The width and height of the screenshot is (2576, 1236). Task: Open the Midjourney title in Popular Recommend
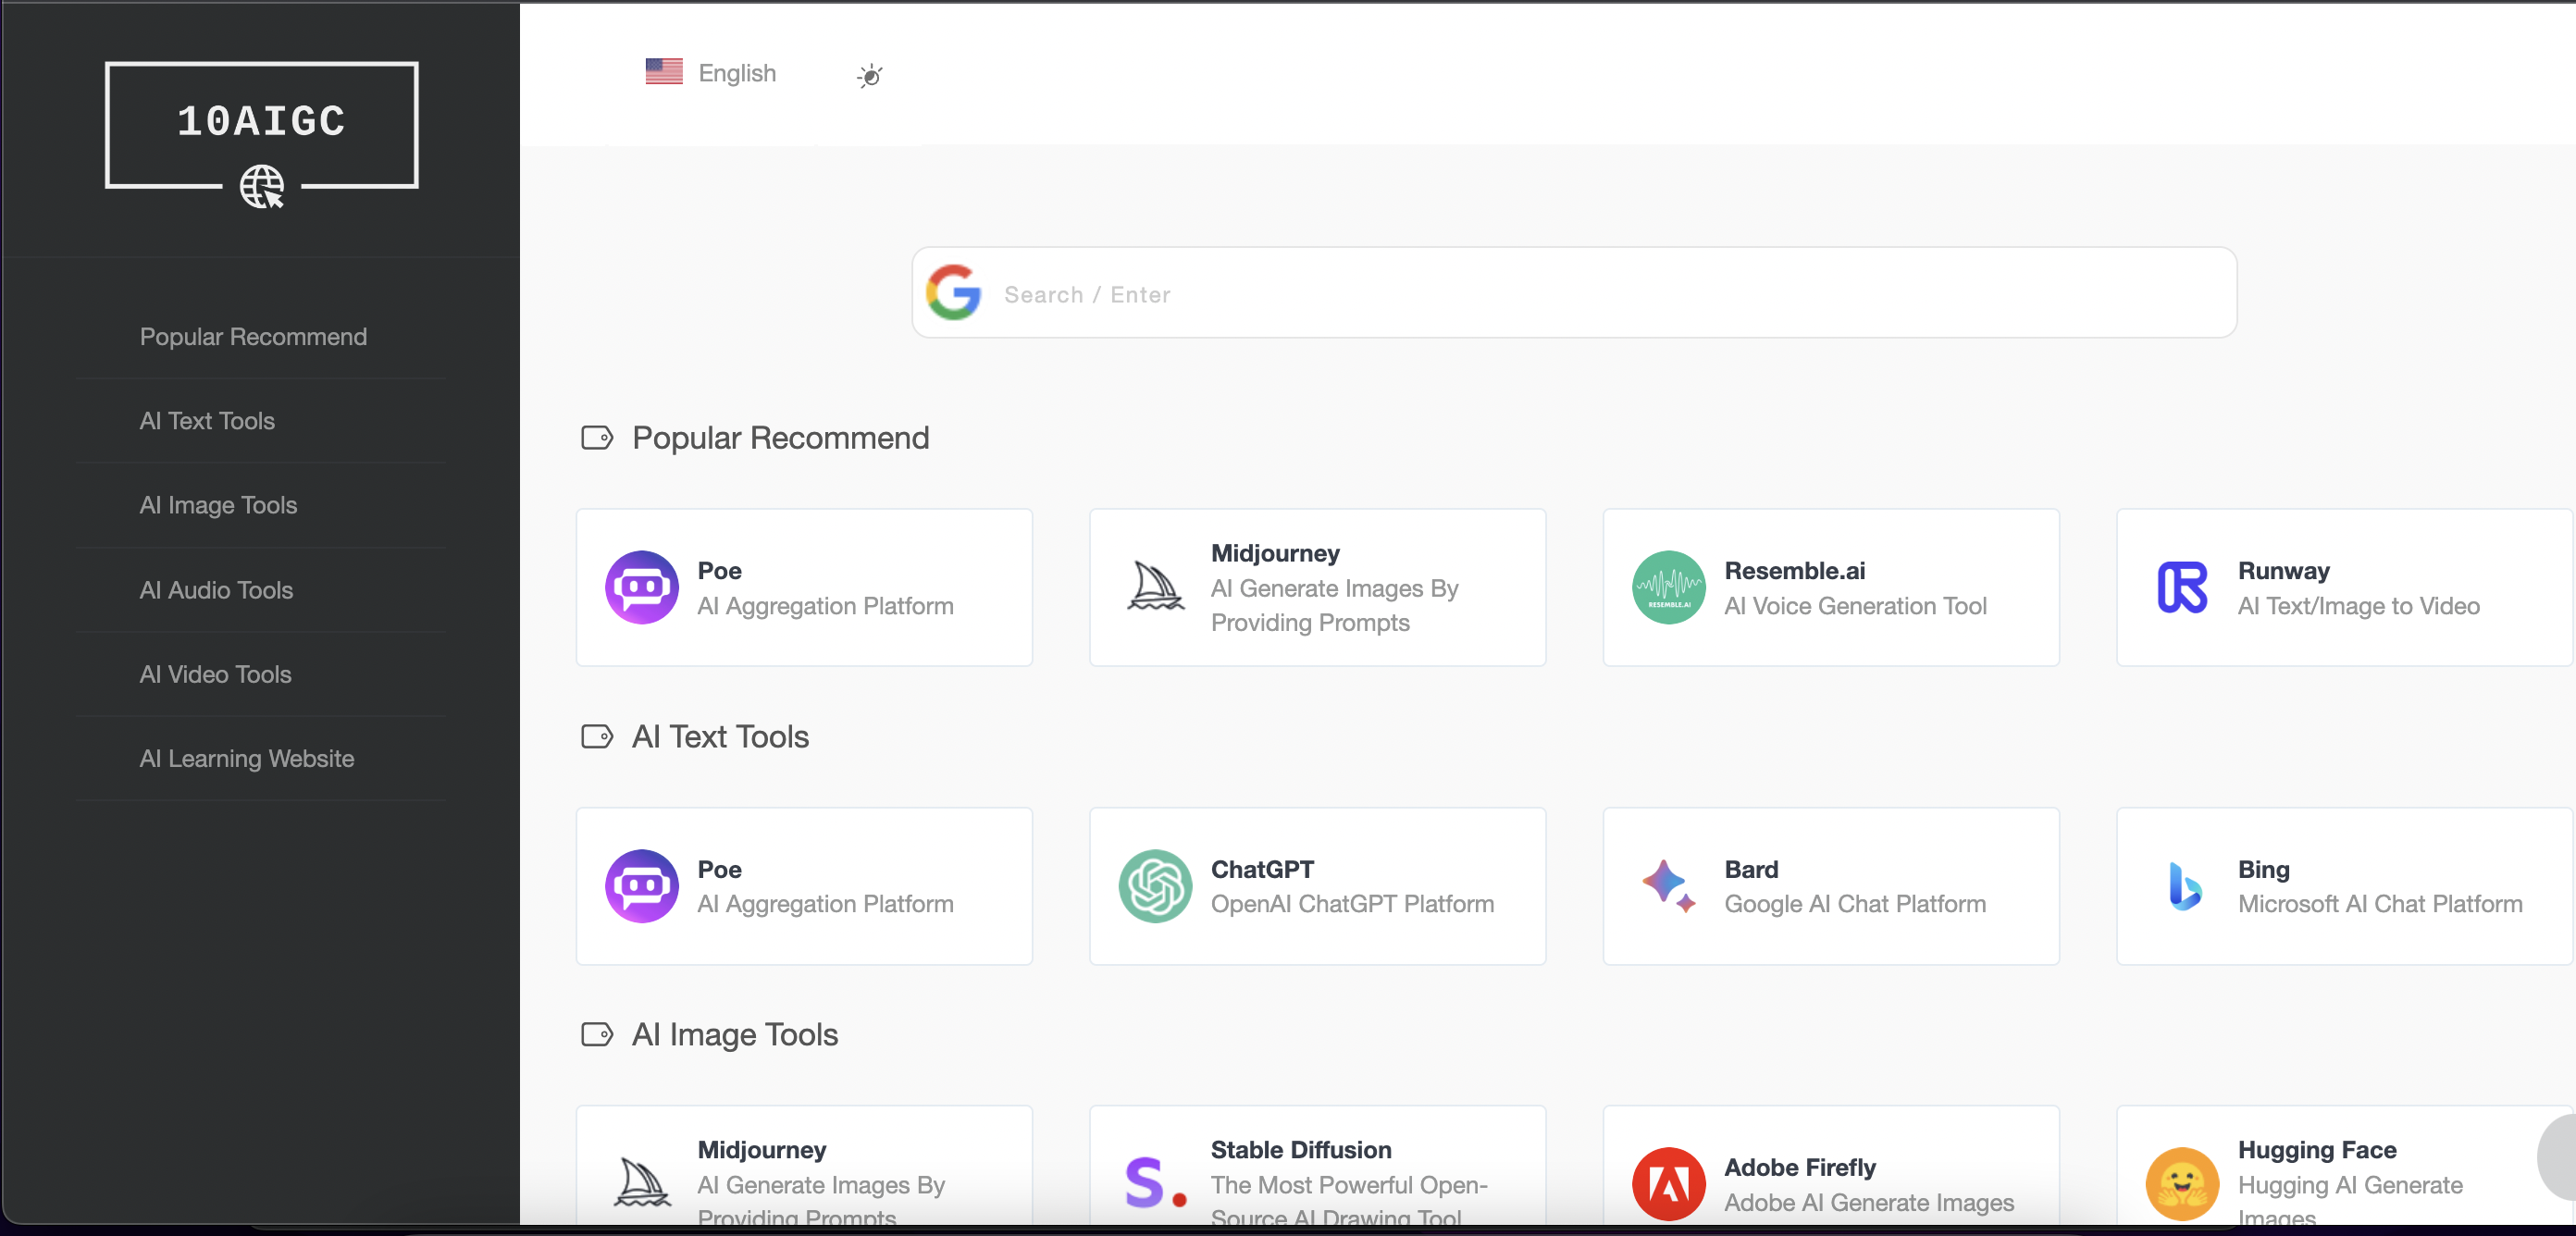pos(1275,553)
